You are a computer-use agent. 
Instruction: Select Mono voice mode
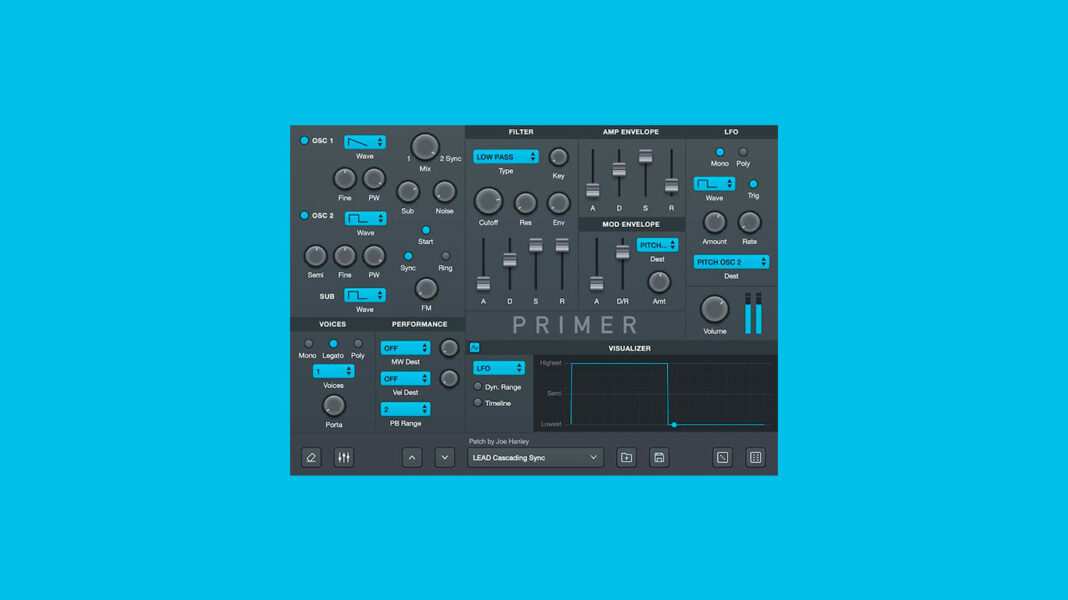[308, 344]
